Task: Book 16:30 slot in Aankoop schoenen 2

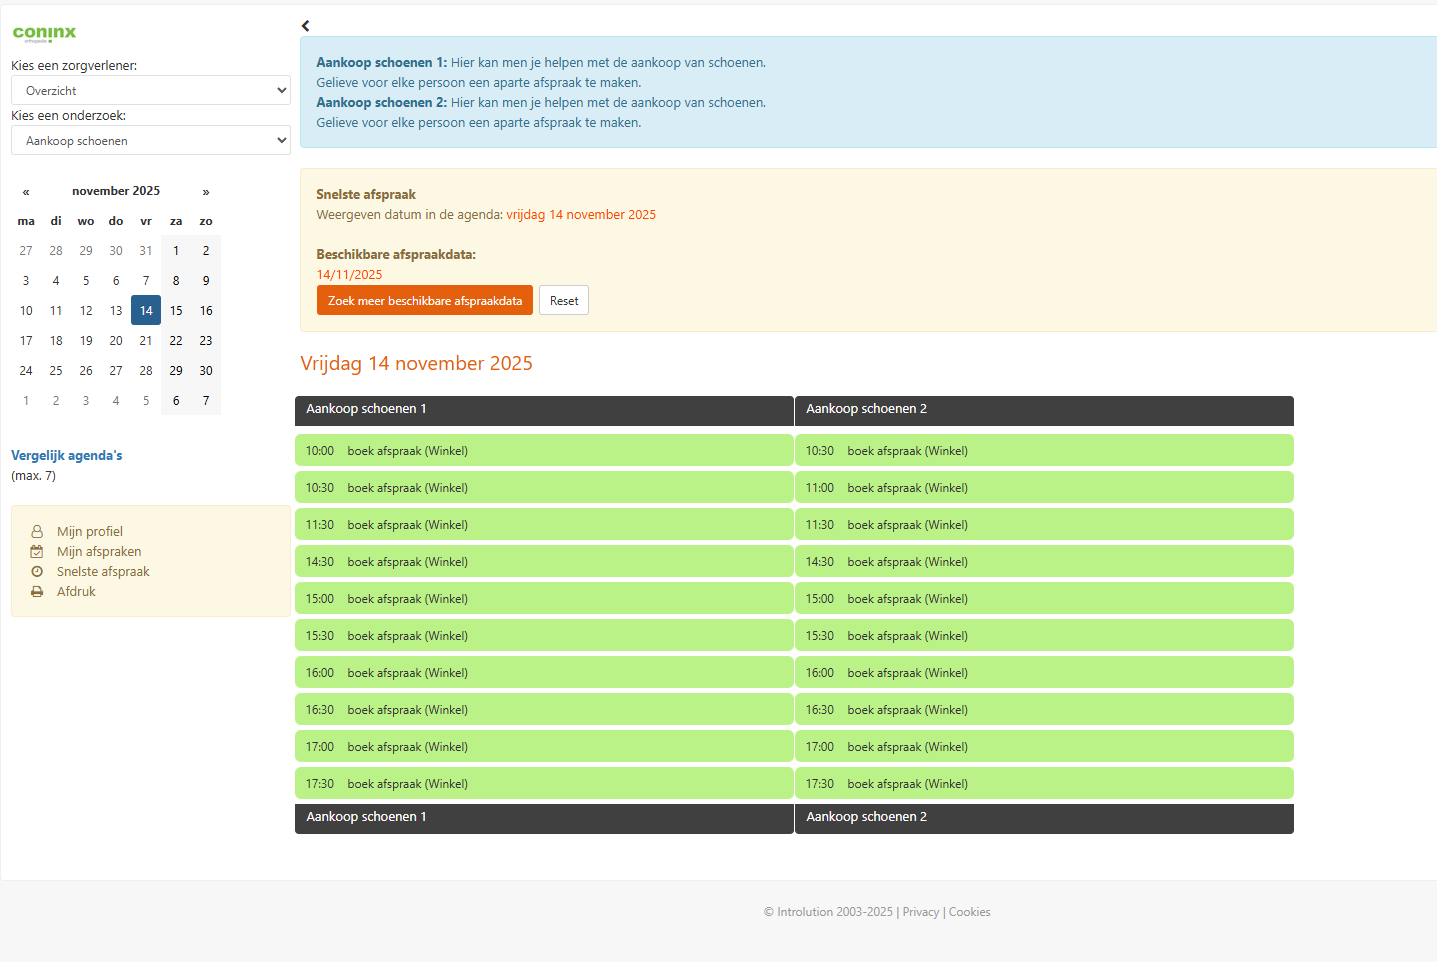Action: 1044,710
